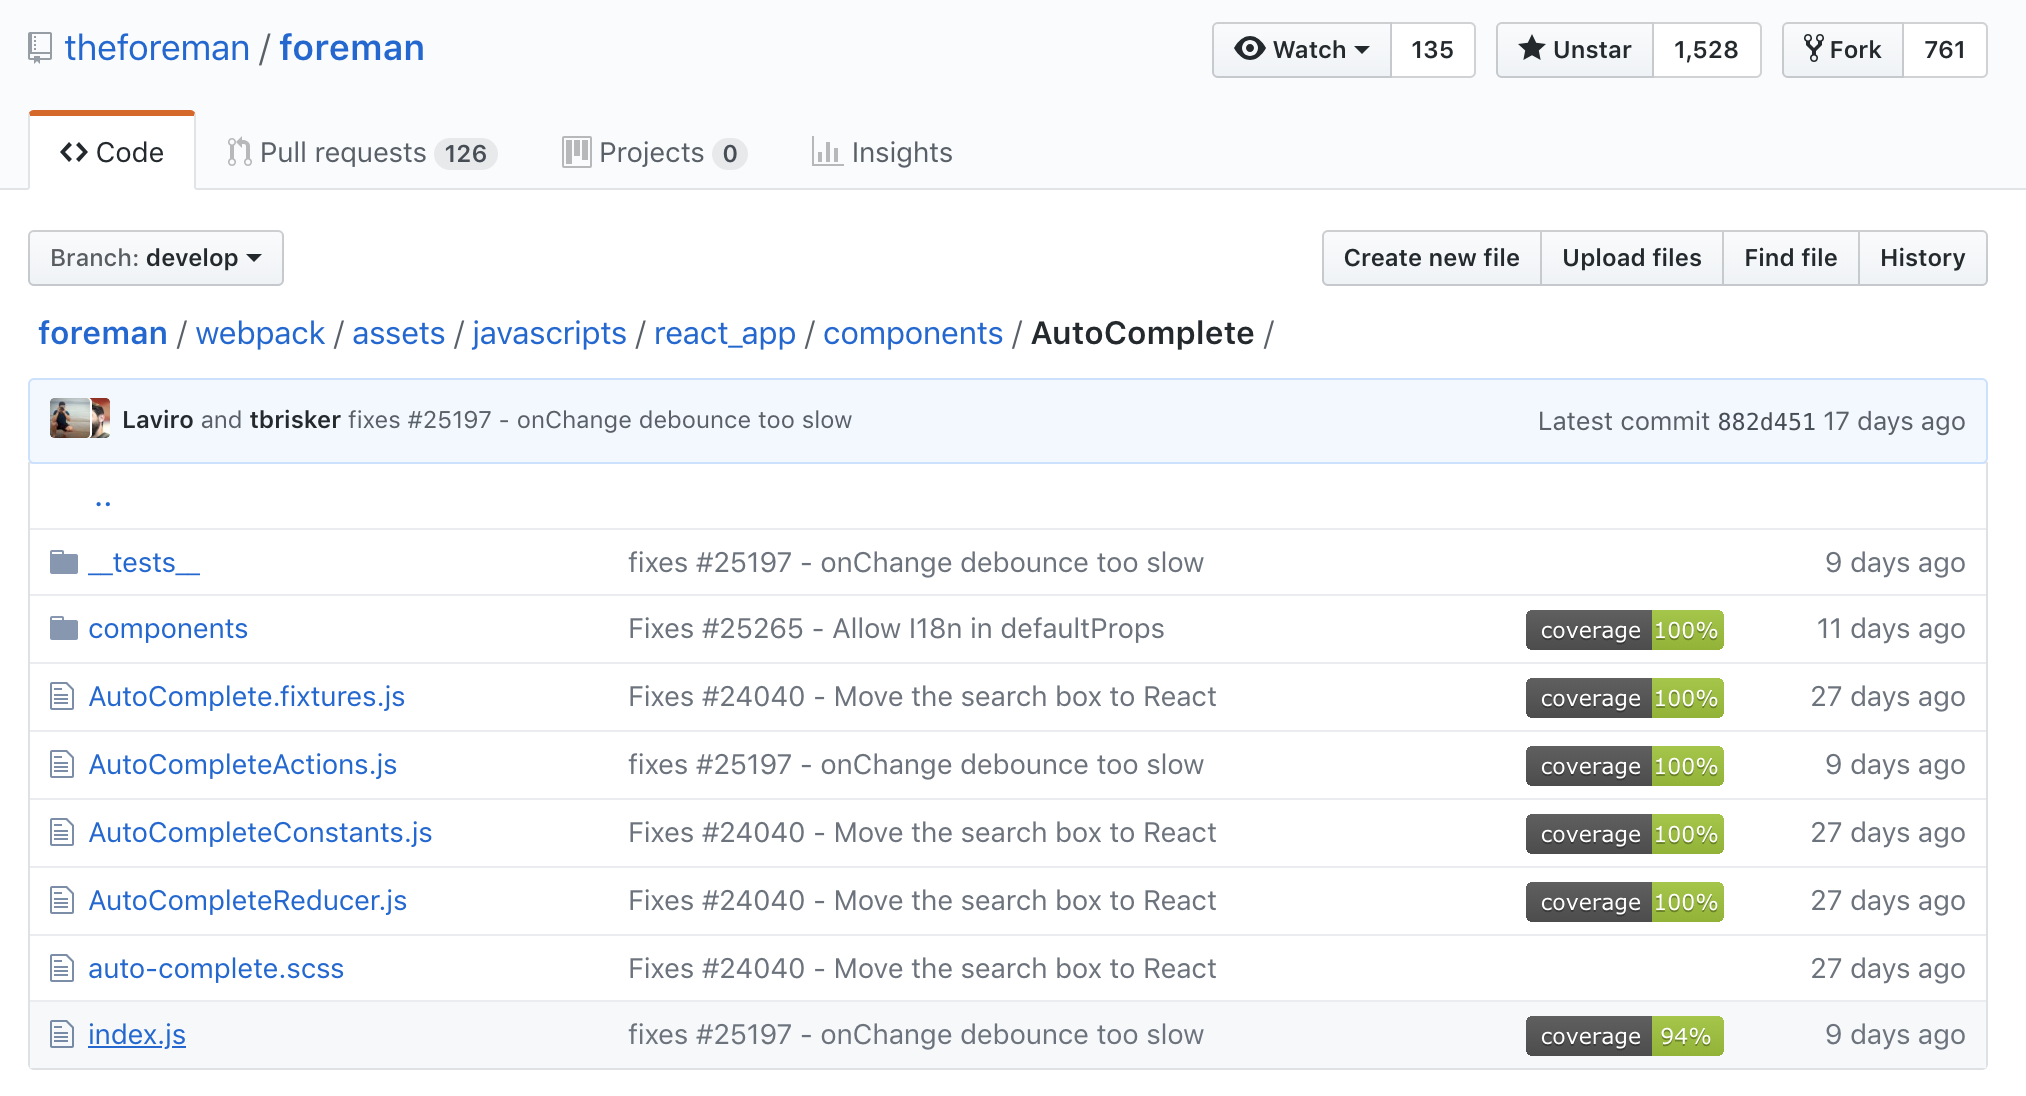The width and height of the screenshot is (2026, 1096).
Task: Open the AutoCompleteReducer.js file link
Action: pyautogui.click(x=247, y=900)
